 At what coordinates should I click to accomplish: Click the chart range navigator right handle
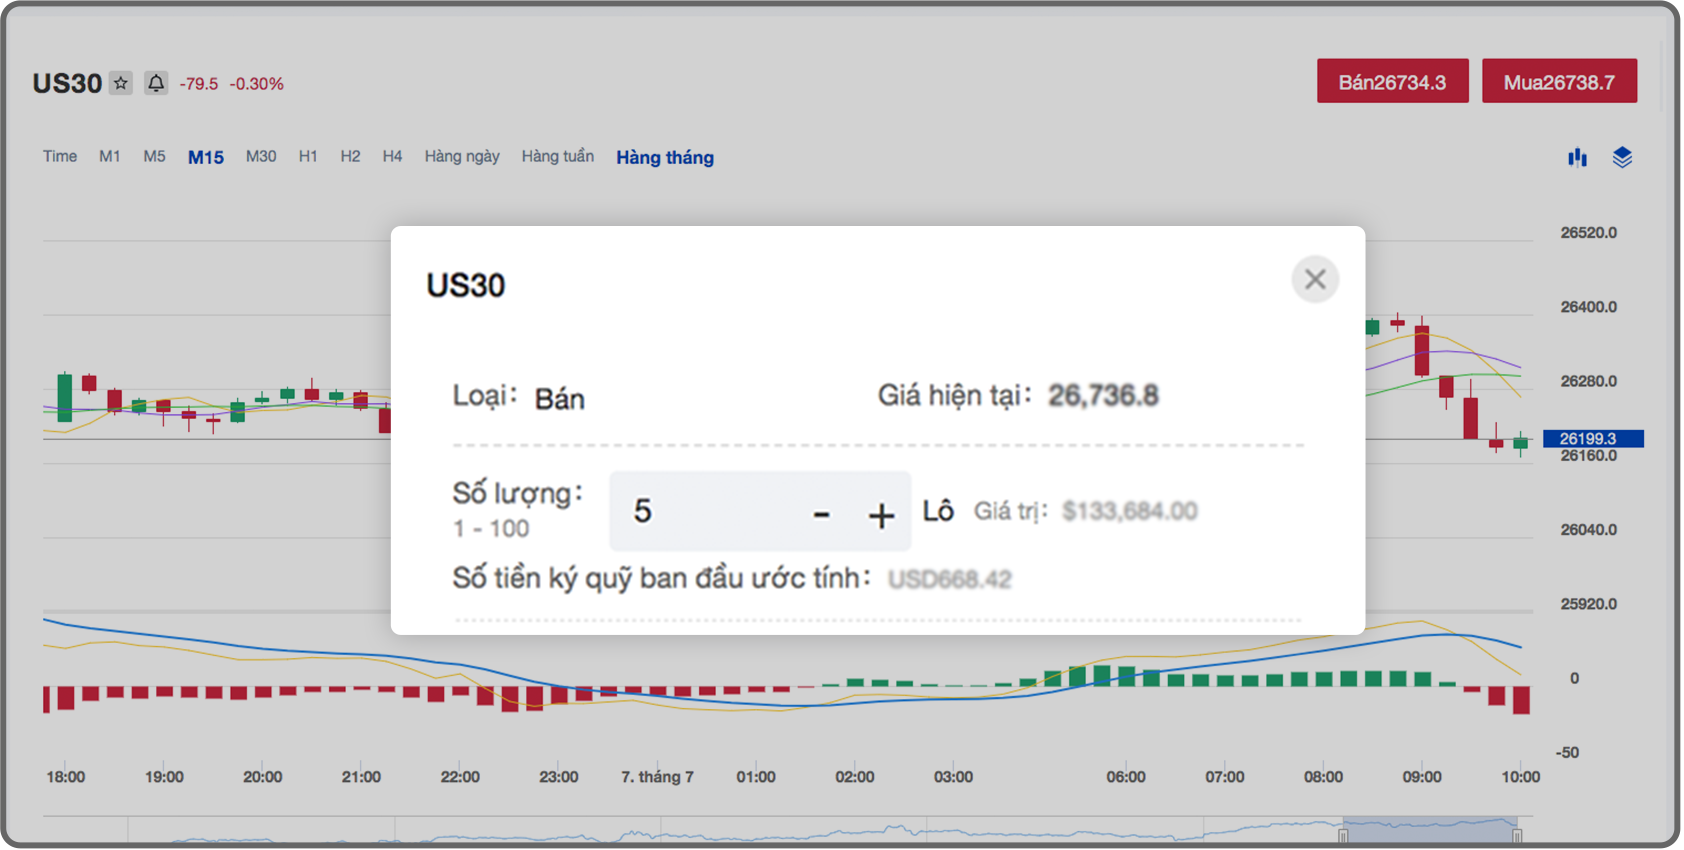pos(1516,835)
